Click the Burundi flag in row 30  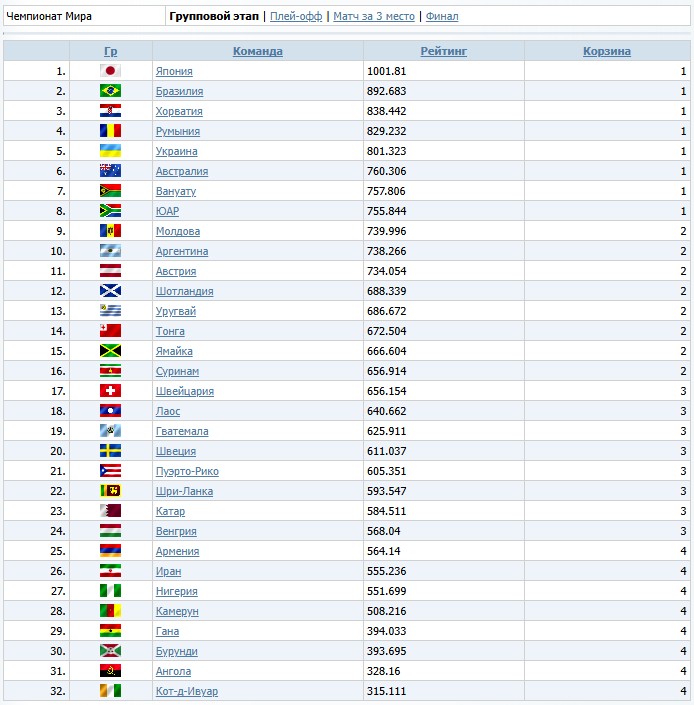tap(110, 651)
